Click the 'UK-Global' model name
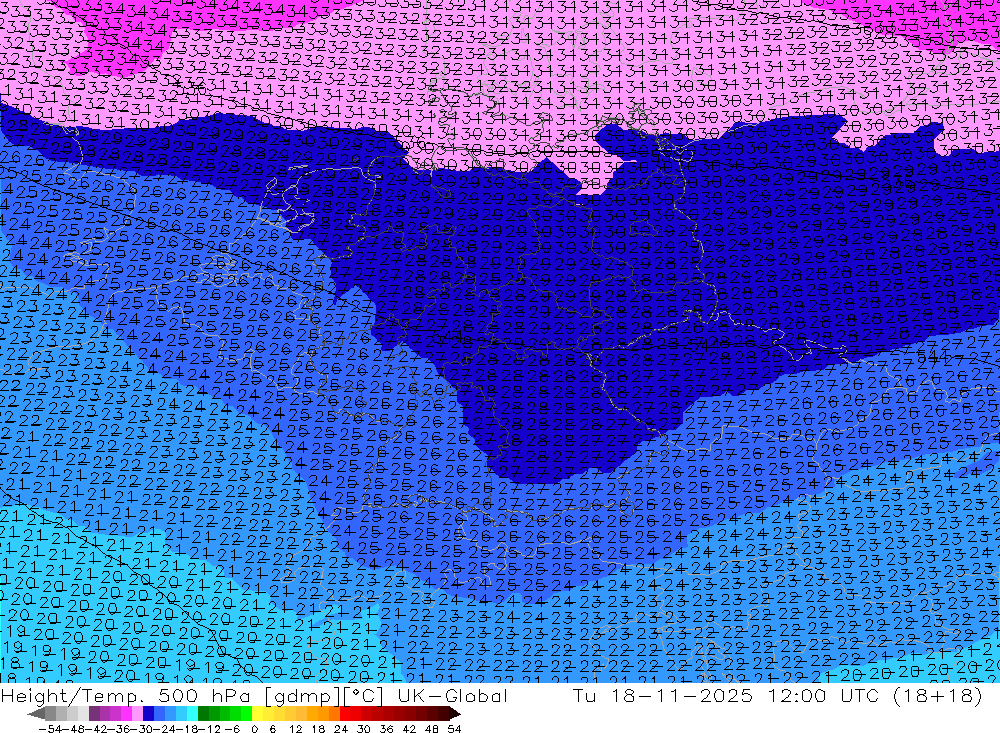 tap(452, 695)
